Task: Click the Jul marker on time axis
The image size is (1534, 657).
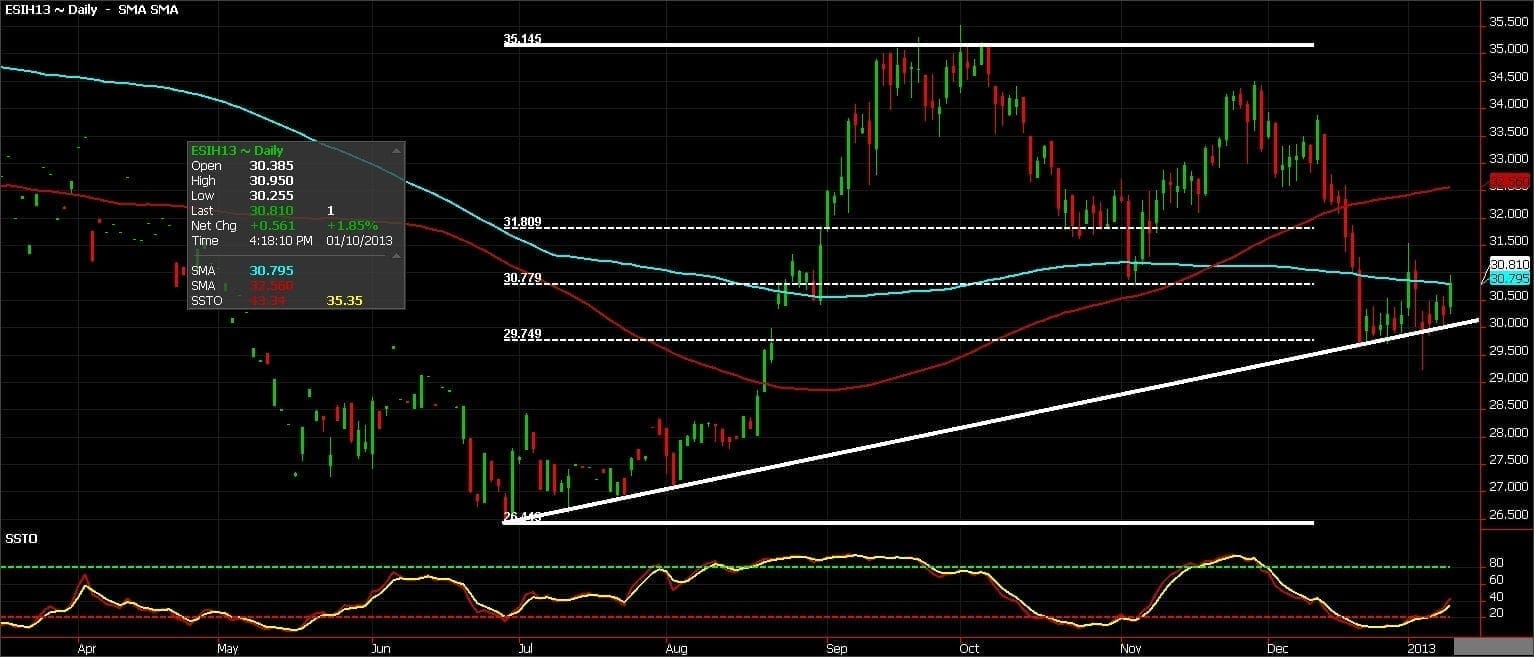Action: 524,648
